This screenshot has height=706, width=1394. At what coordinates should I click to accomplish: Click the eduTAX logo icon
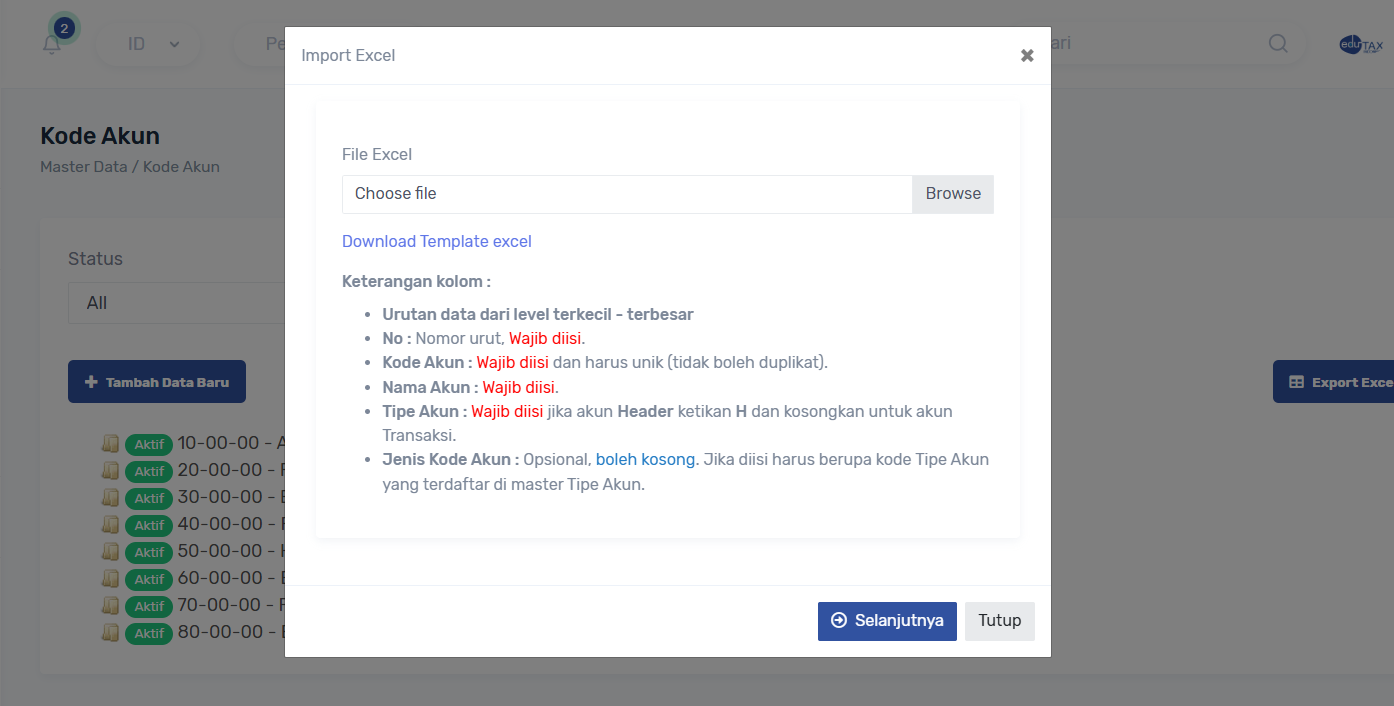pyautogui.click(x=1361, y=45)
